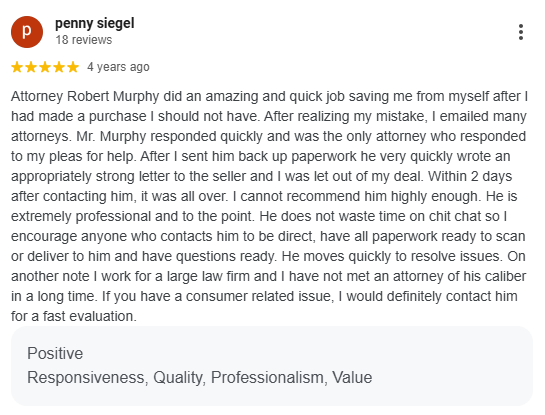The width and height of the screenshot is (545, 415).
Task: Click the gray review attributes box
Action: pos(272,366)
